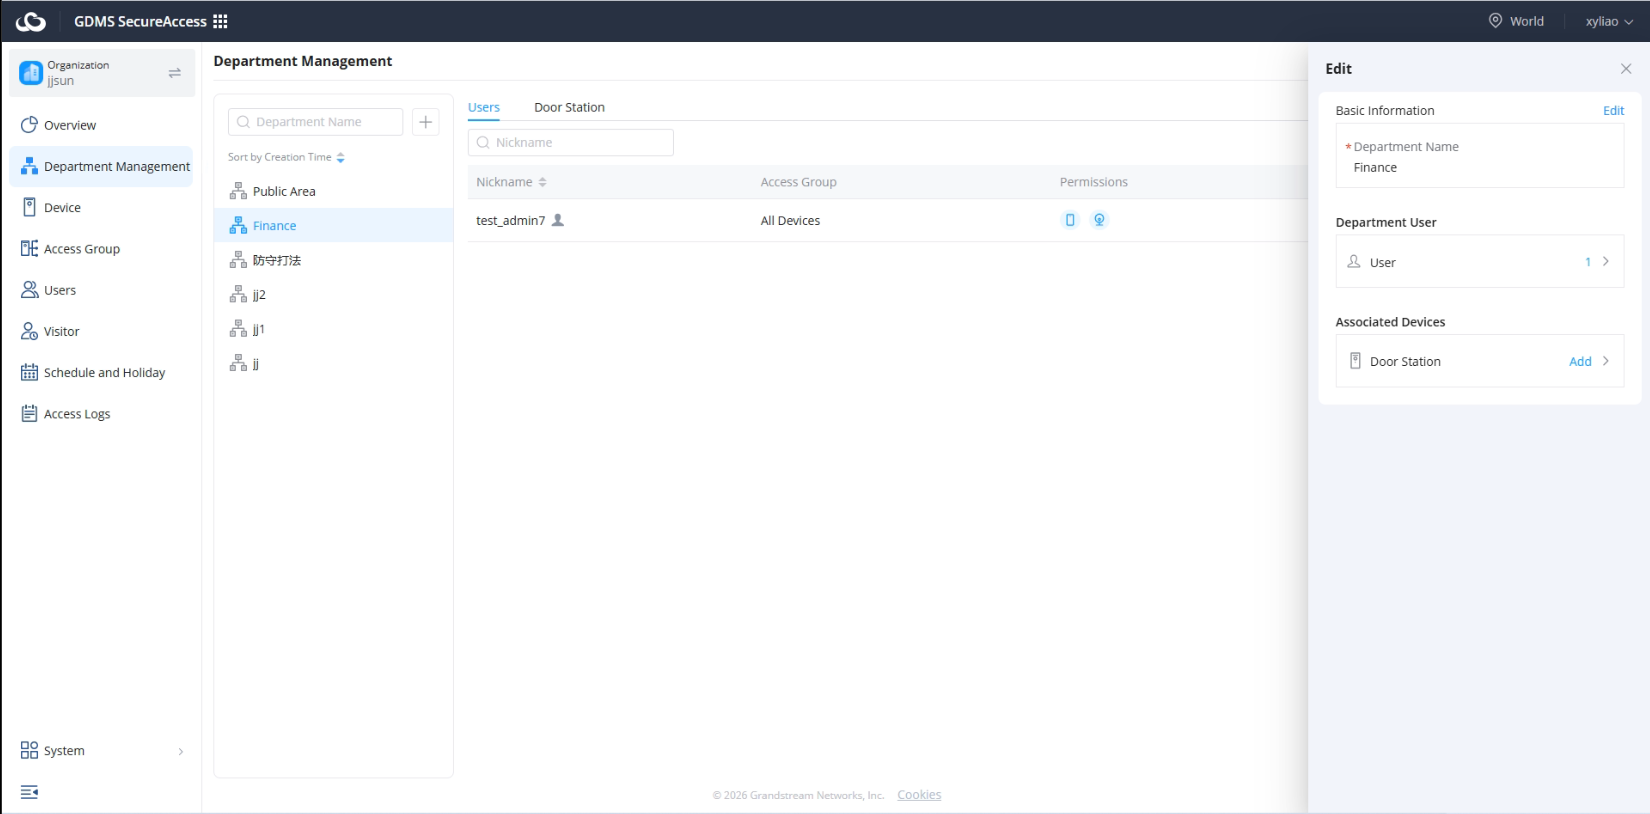The width and height of the screenshot is (1650, 814).
Task: Switch to the Users tab
Action: (x=484, y=107)
